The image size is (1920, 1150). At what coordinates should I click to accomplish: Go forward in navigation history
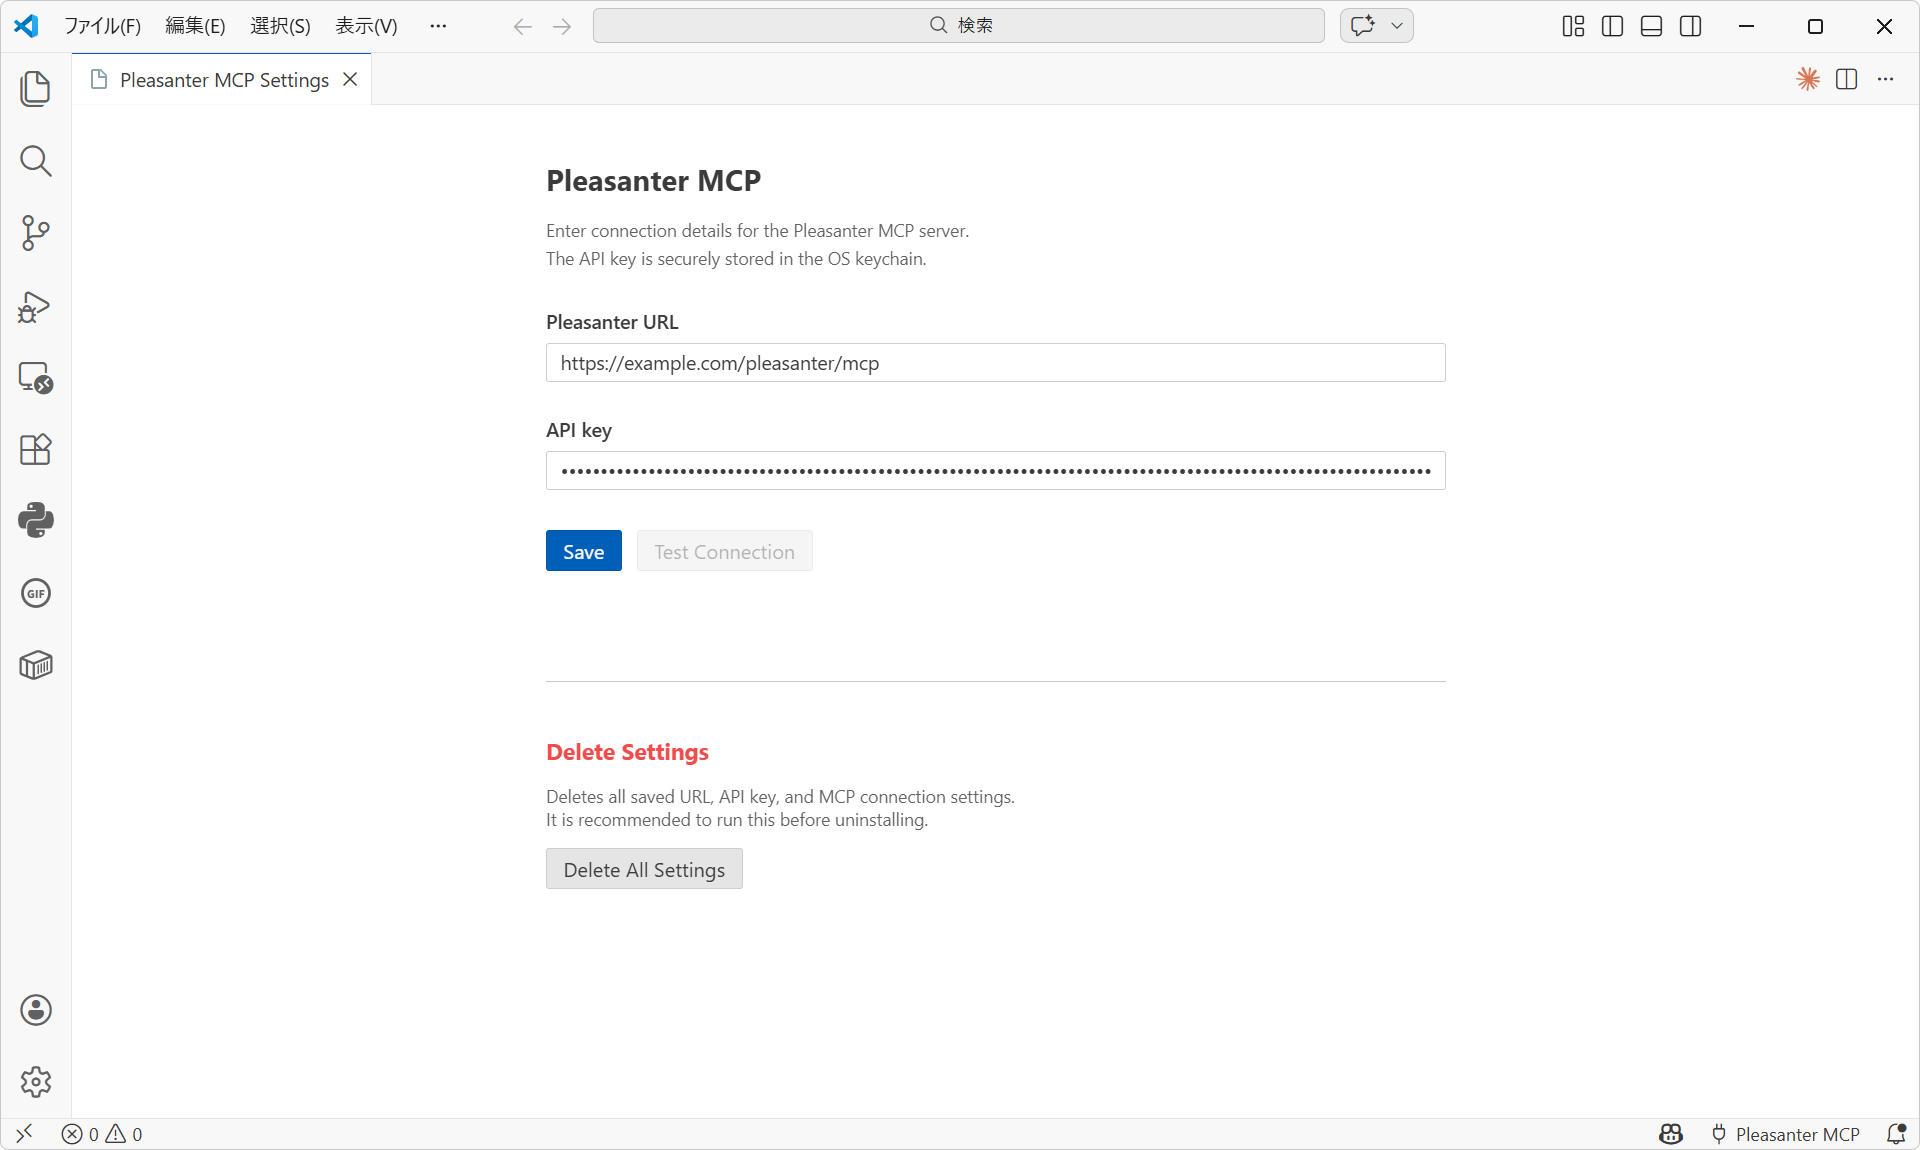coord(562,26)
